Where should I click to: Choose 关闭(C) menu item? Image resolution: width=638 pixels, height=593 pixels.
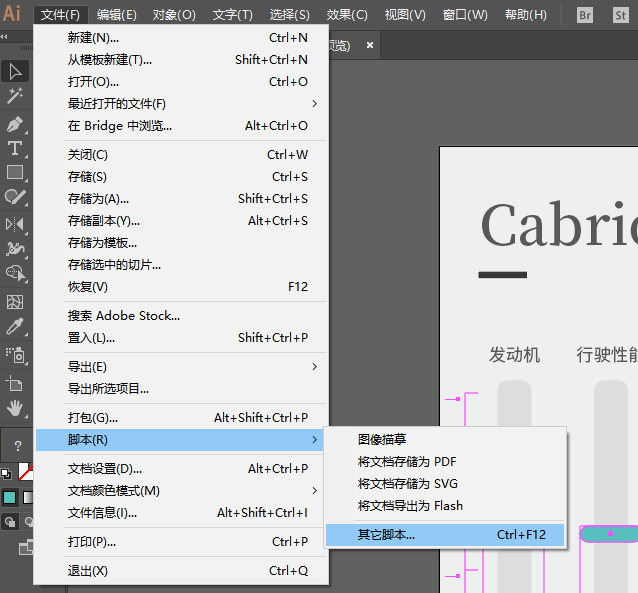pyautogui.click(x=181, y=155)
